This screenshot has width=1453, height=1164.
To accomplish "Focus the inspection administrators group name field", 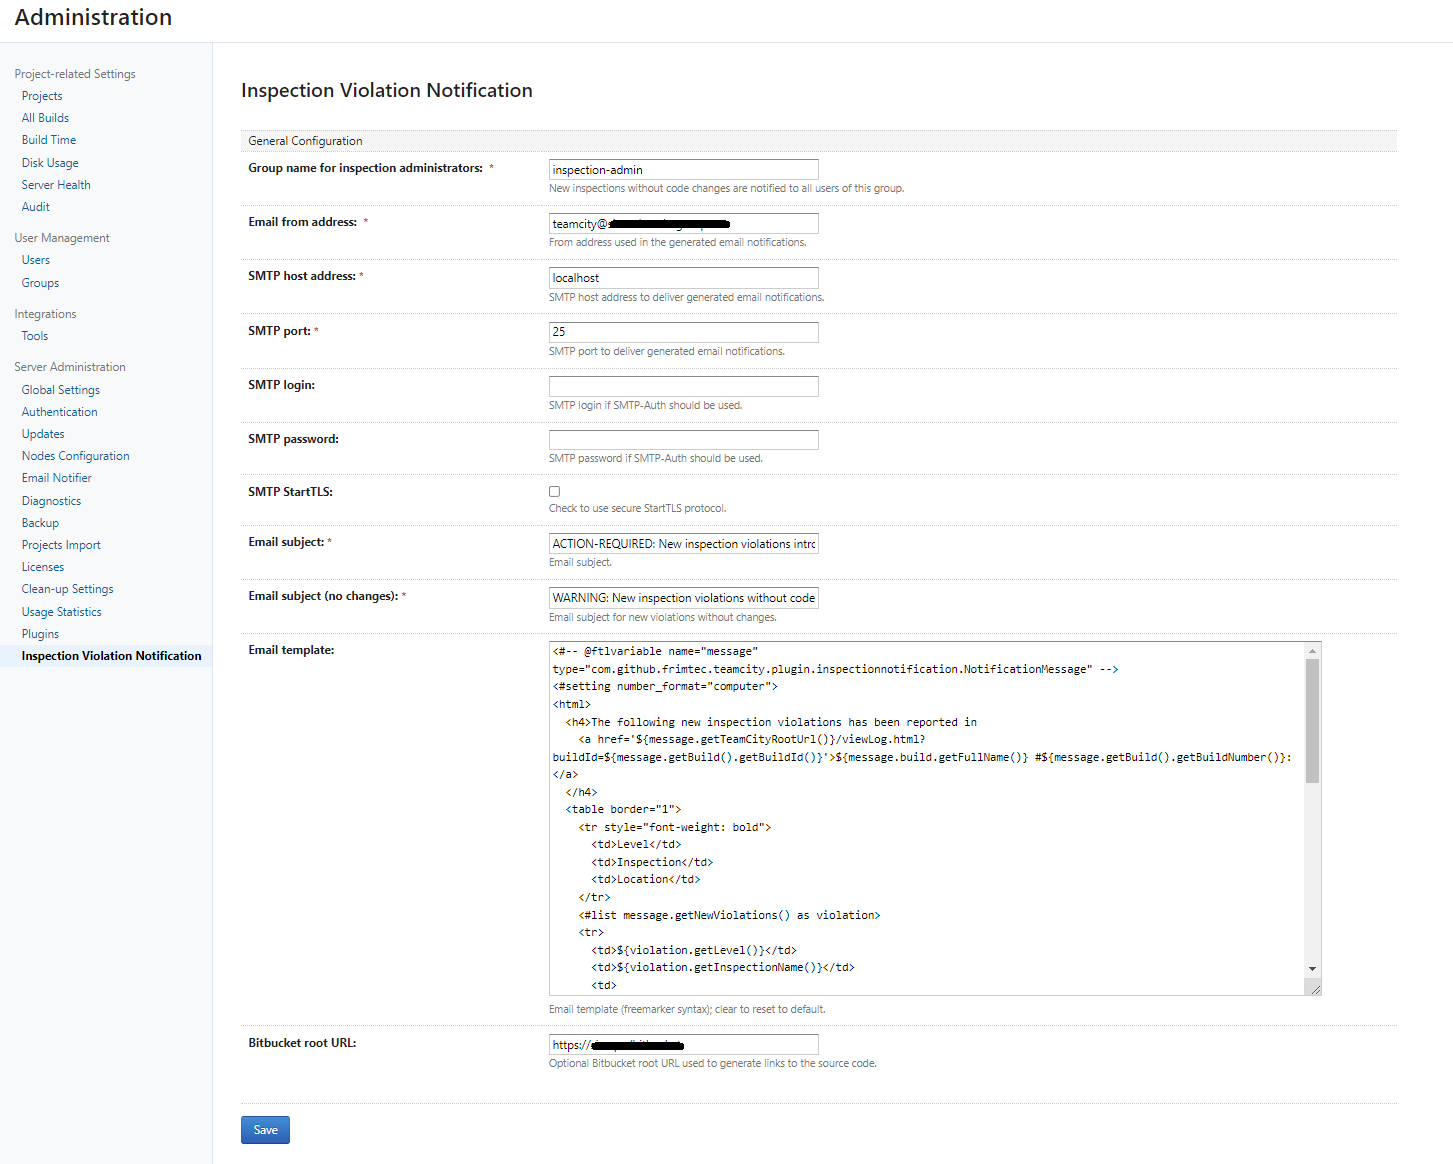I will pyautogui.click(x=684, y=170).
